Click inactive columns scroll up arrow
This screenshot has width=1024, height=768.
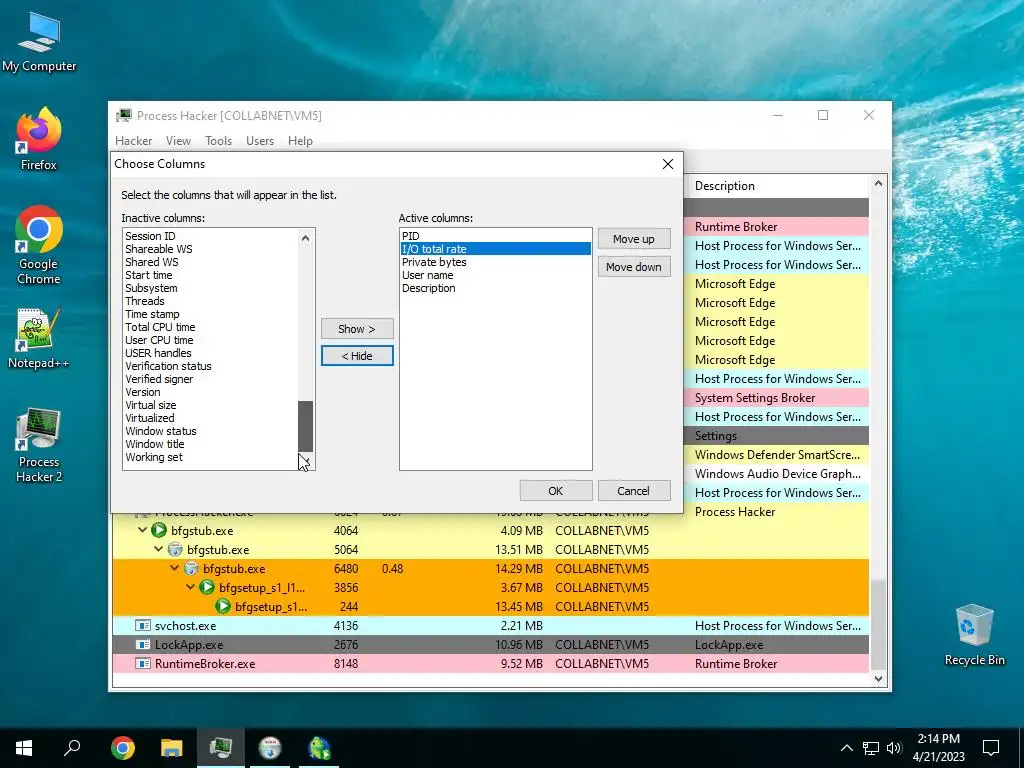click(305, 238)
